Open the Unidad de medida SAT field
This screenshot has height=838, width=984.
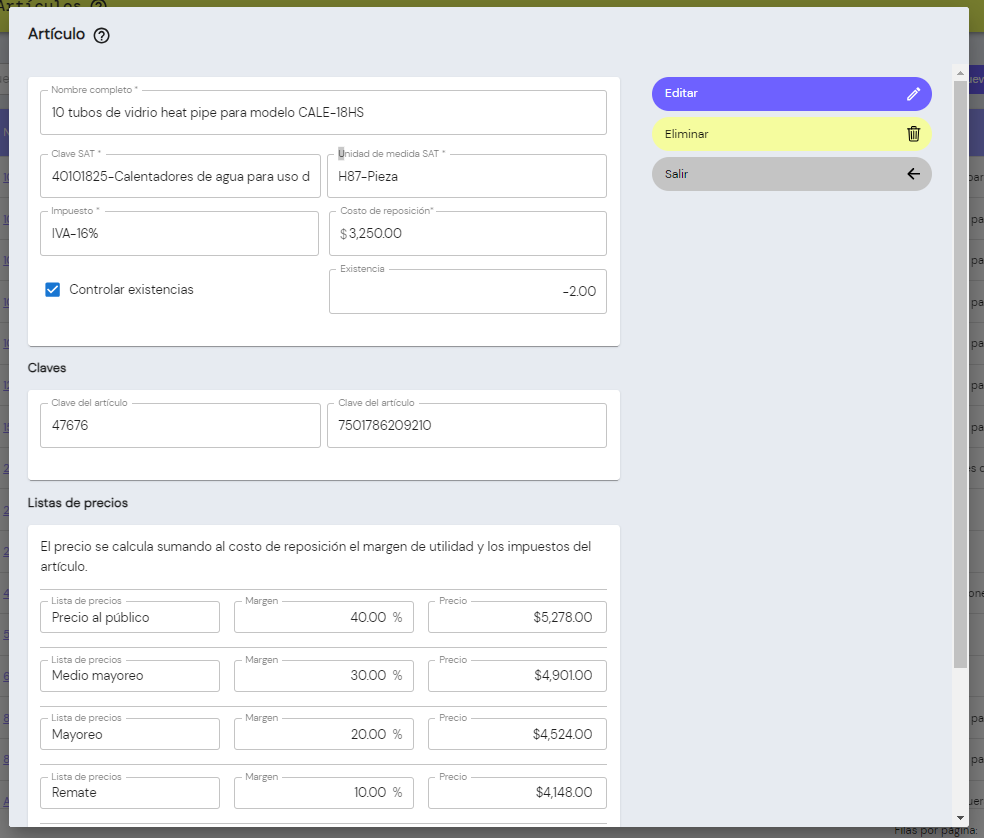(466, 177)
